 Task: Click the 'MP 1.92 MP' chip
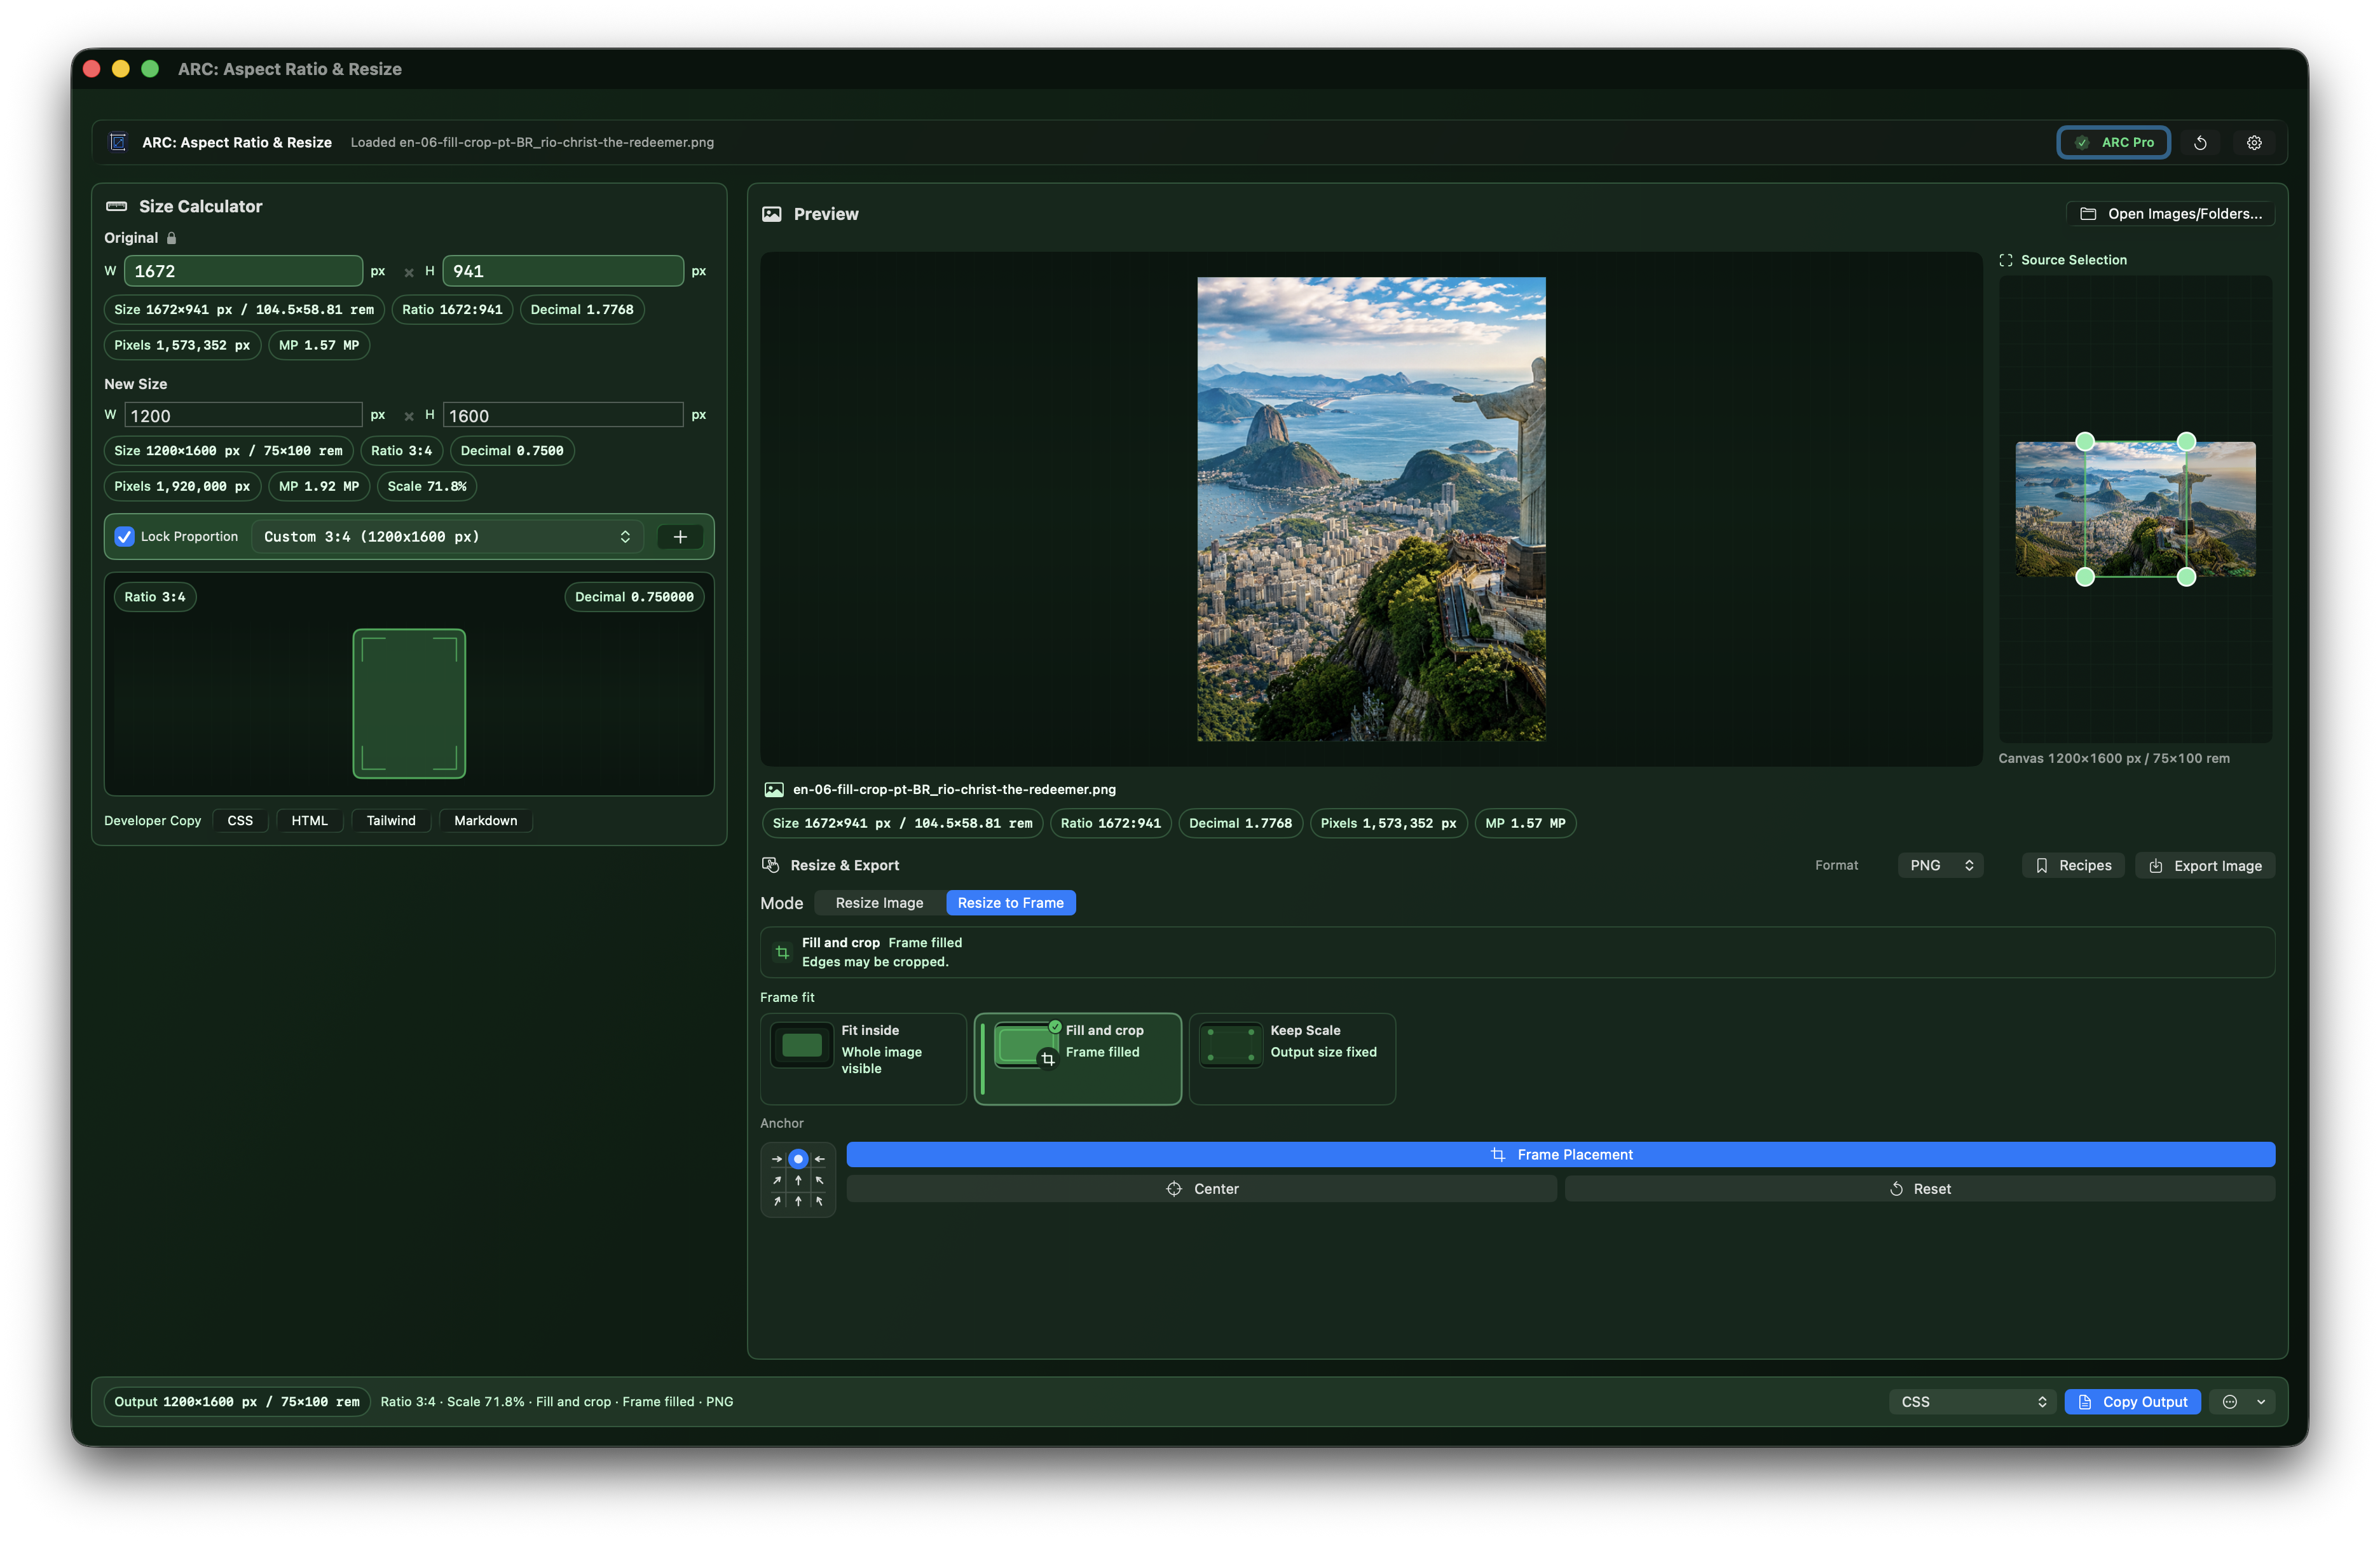point(319,486)
